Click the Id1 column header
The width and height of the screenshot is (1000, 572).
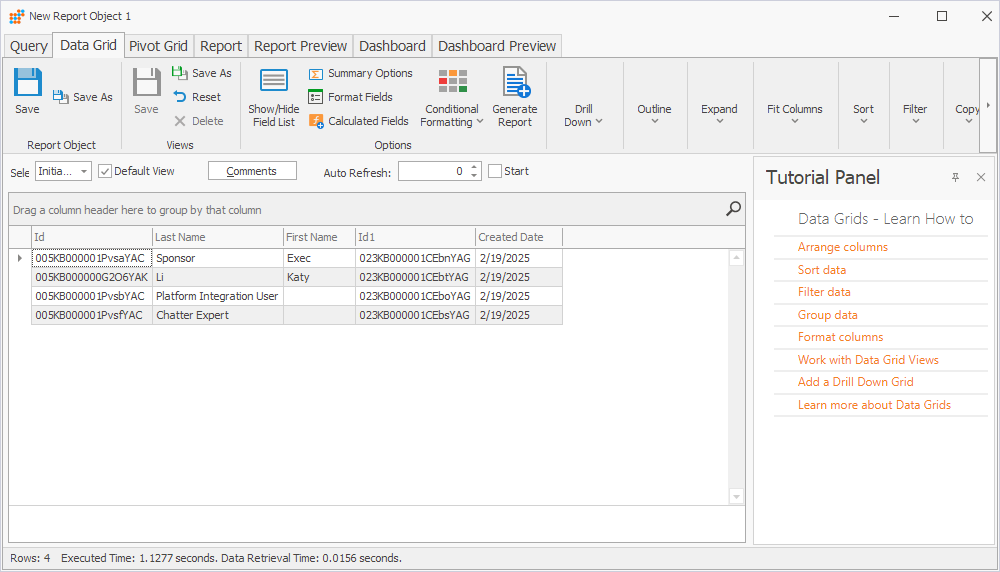(x=415, y=237)
